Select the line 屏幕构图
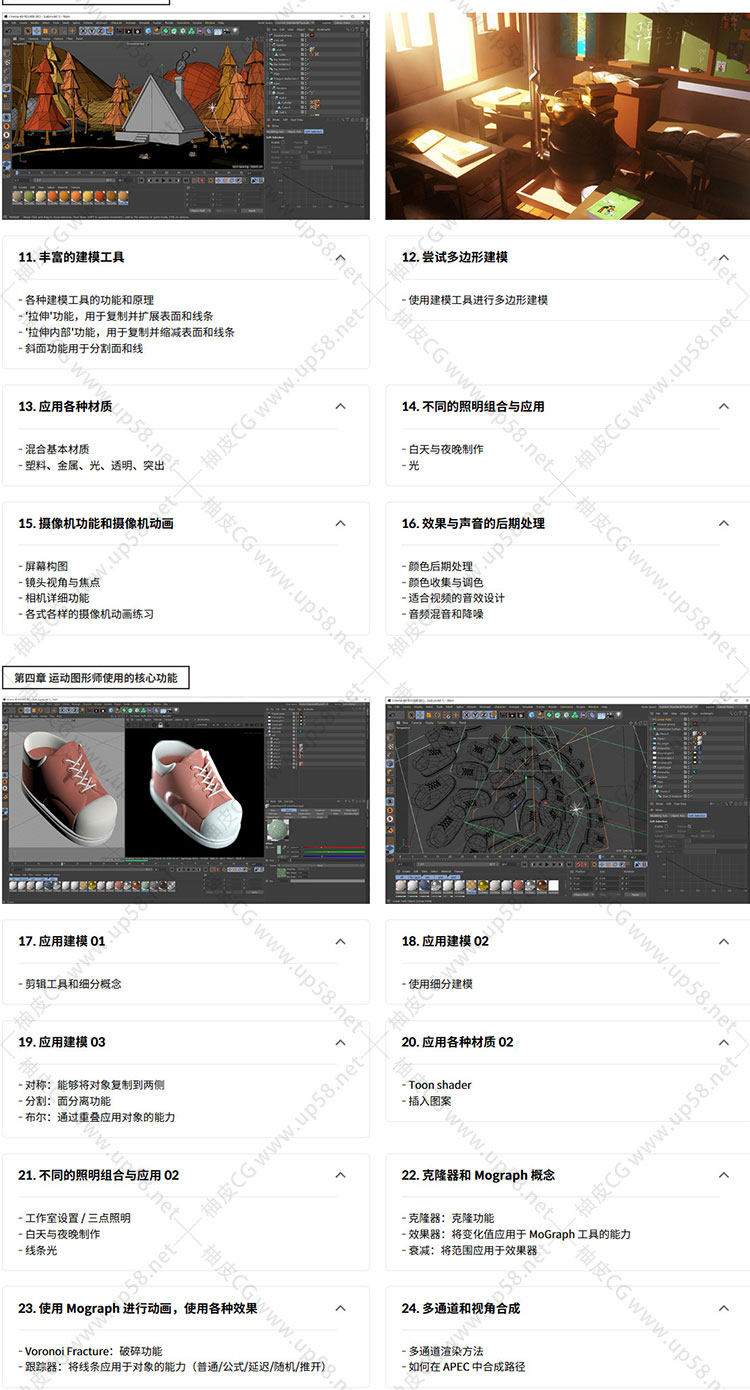The width and height of the screenshot is (750, 1390). (43, 566)
